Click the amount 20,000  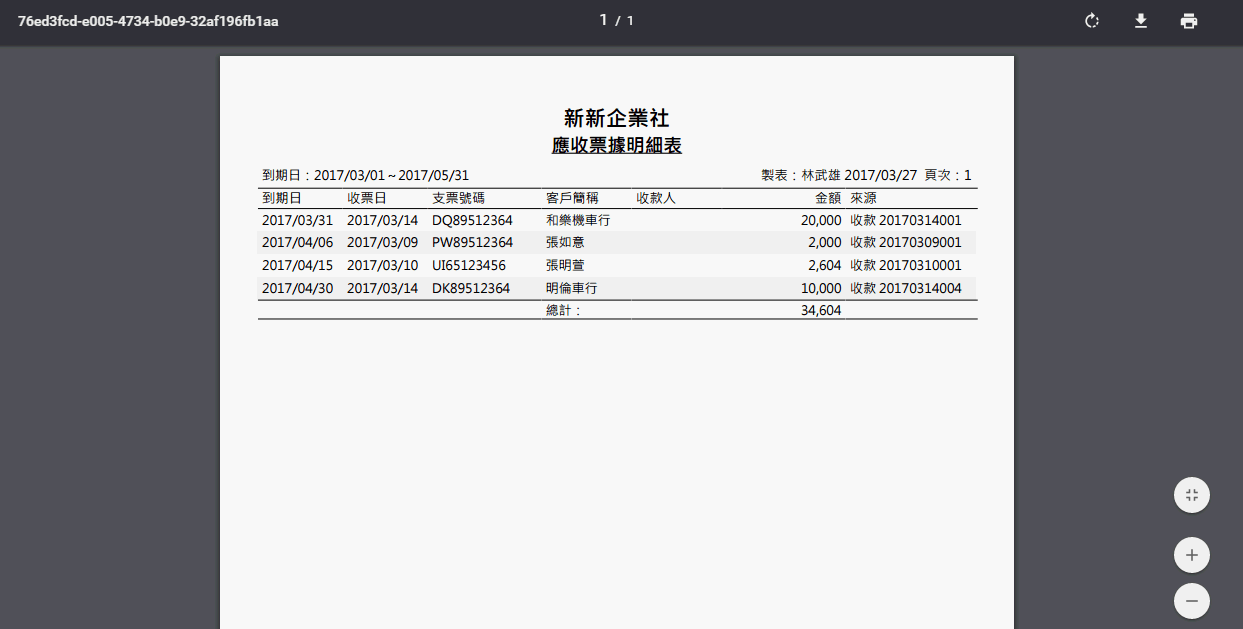click(x=821, y=220)
